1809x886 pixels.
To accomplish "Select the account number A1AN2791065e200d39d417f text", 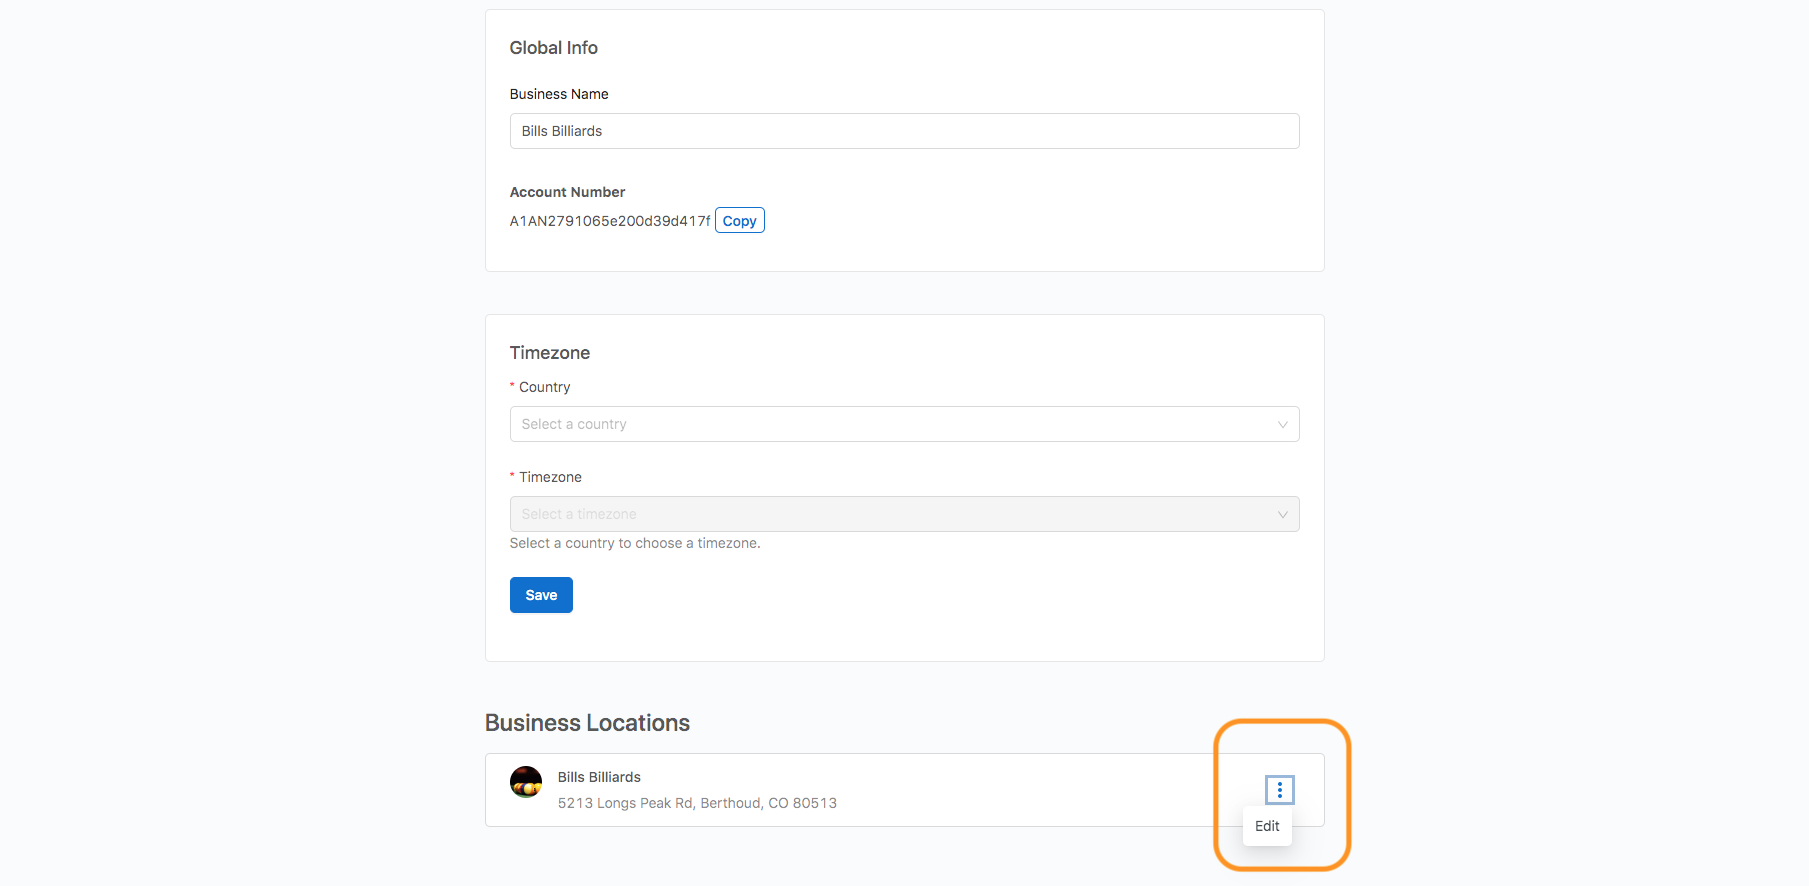I will click(610, 221).
